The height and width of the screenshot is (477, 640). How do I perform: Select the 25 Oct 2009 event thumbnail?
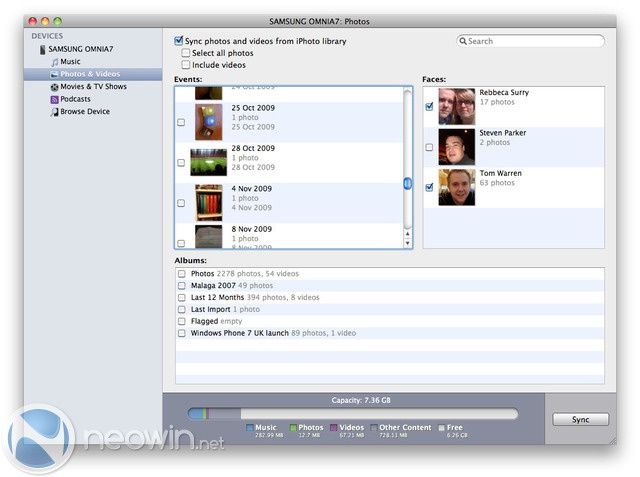(x=209, y=122)
